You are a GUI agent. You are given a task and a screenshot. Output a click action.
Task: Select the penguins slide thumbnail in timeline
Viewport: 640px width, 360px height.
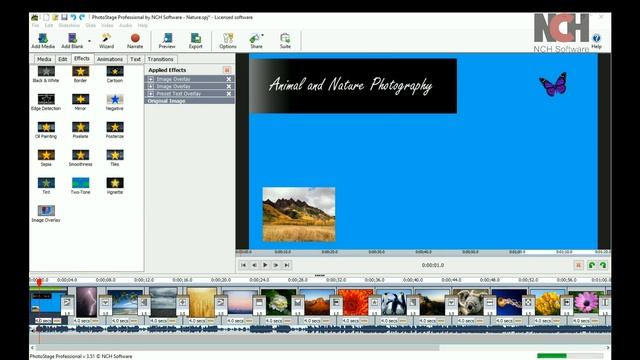pyautogui.click(x=393, y=302)
